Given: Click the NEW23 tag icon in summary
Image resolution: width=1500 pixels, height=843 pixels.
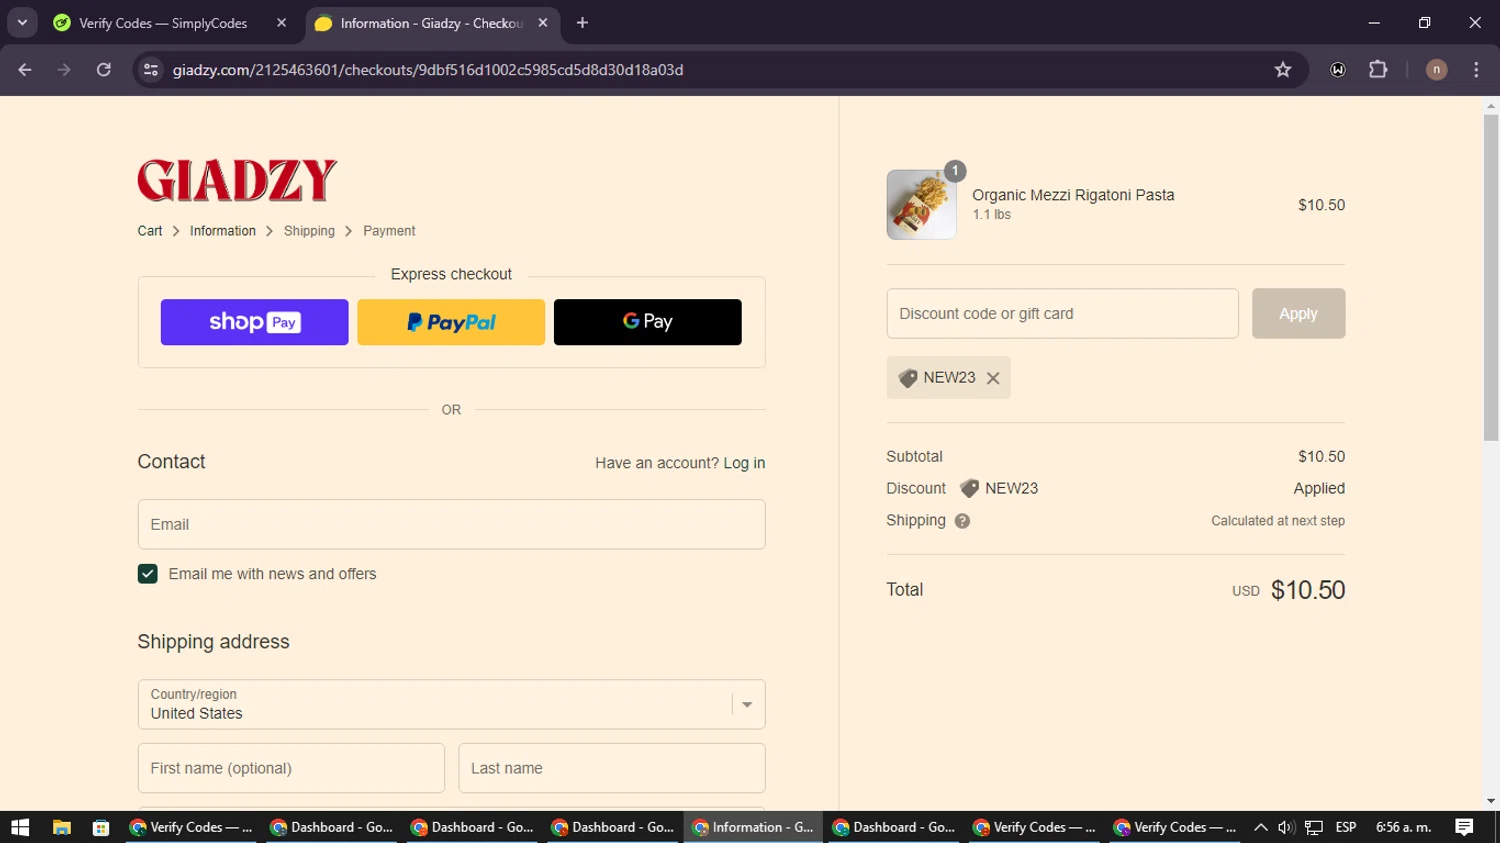Looking at the screenshot, I should (x=969, y=489).
